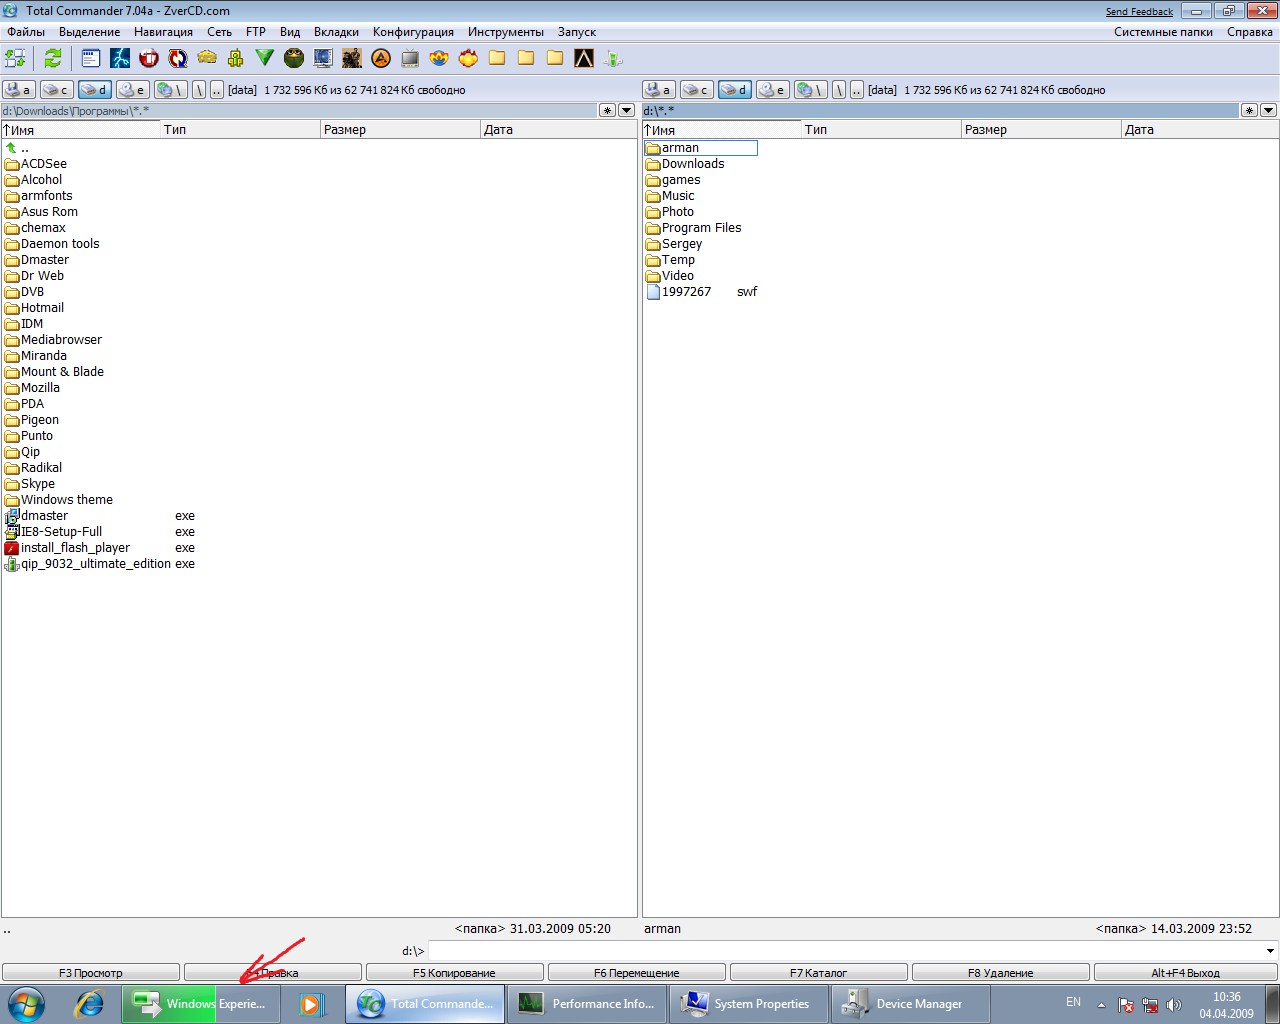Click the orange AIMP player toolbar icon
1280x1024 pixels.
381,58
